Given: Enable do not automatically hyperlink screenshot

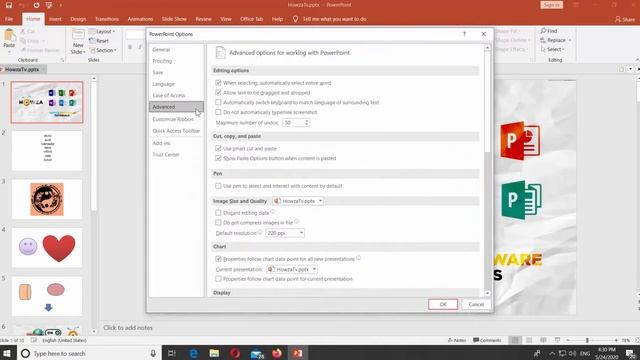Looking at the screenshot, I should tap(218, 112).
